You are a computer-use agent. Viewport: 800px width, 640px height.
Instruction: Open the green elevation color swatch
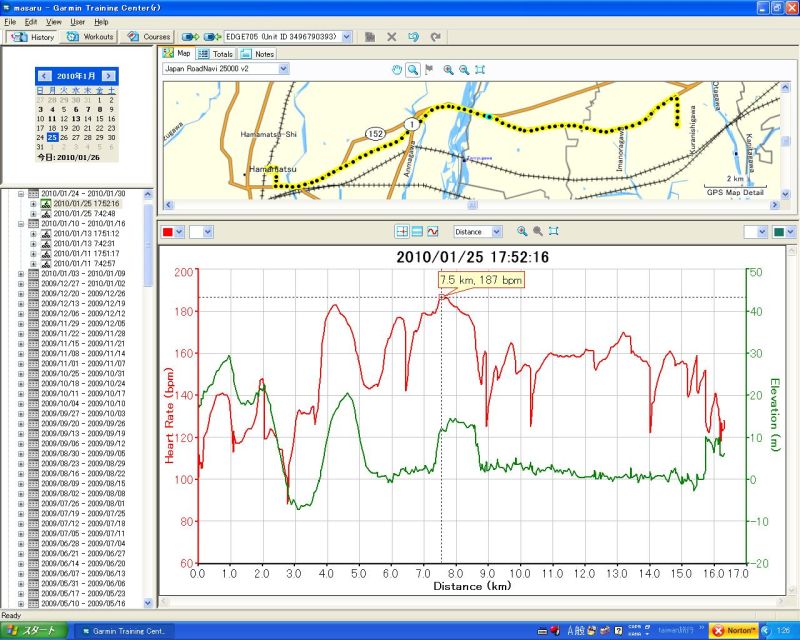(x=785, y=232)
